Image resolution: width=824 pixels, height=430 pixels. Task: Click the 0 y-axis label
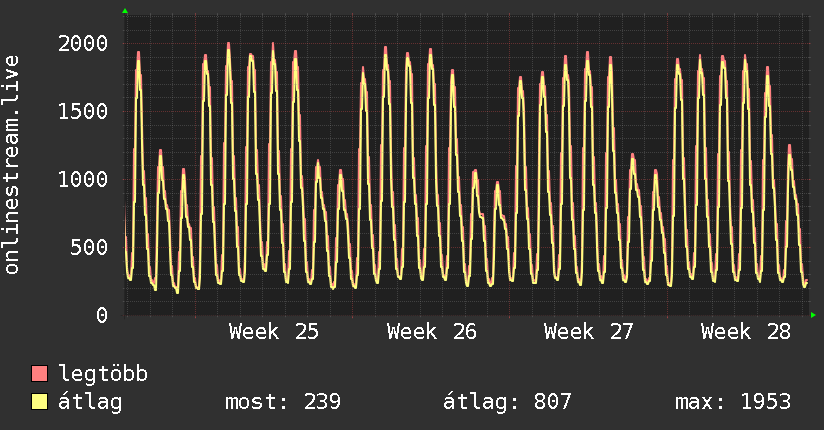(x=102, y=315)
